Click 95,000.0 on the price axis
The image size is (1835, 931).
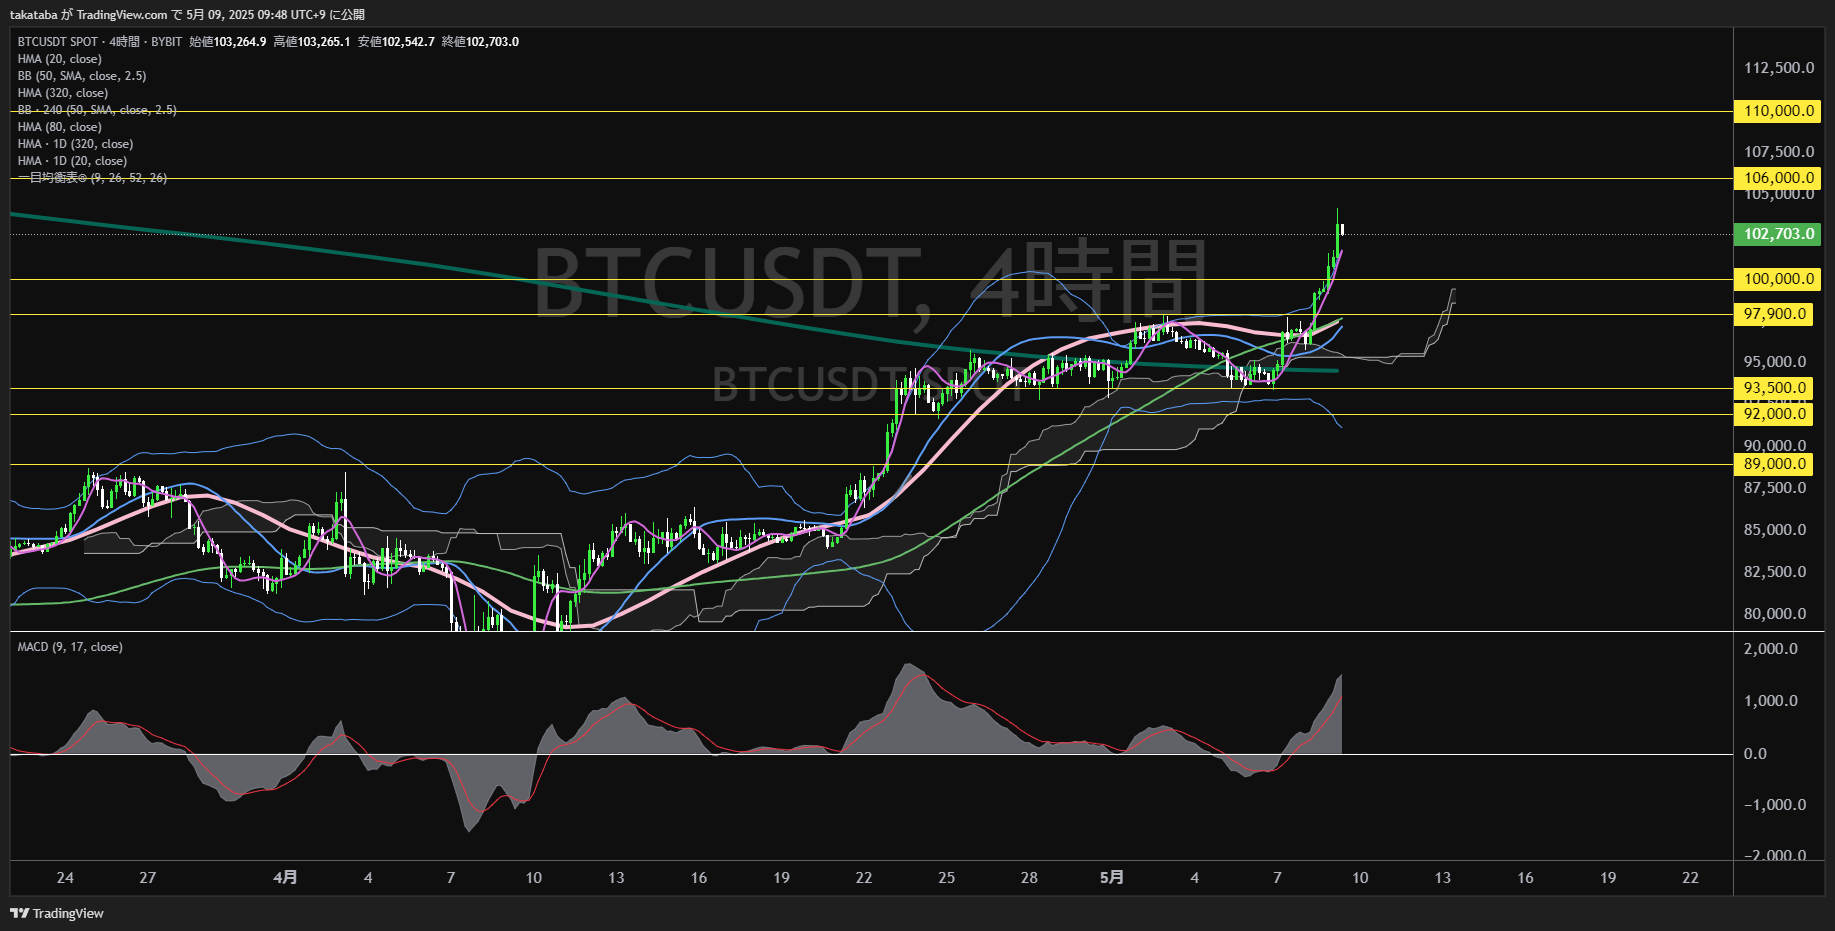pyautogui.click(x=1775, y=362)
